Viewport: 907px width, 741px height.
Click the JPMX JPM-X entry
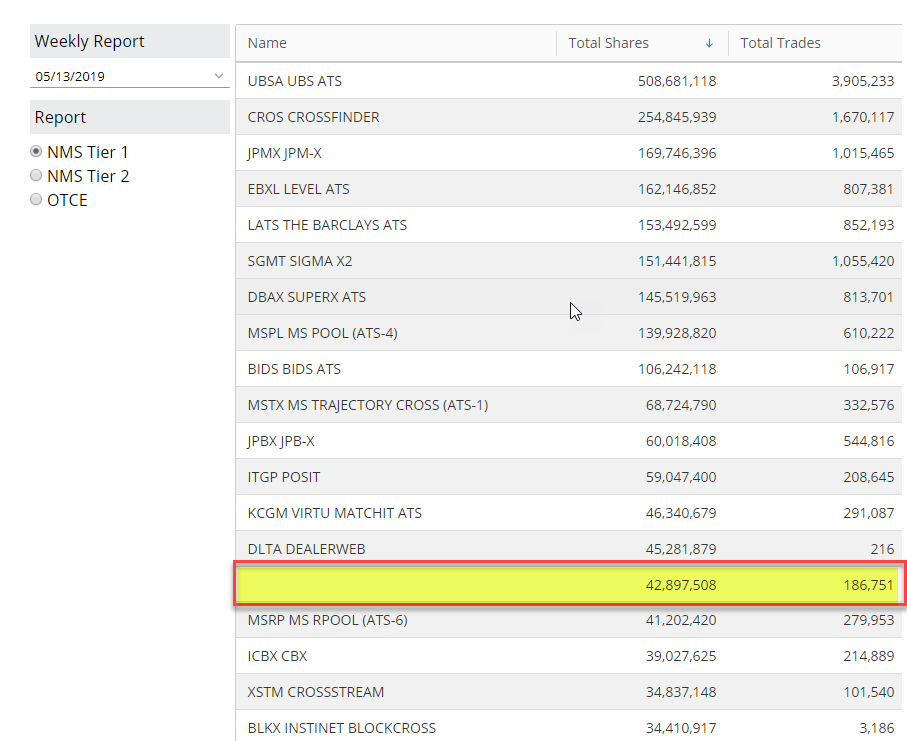284,153
